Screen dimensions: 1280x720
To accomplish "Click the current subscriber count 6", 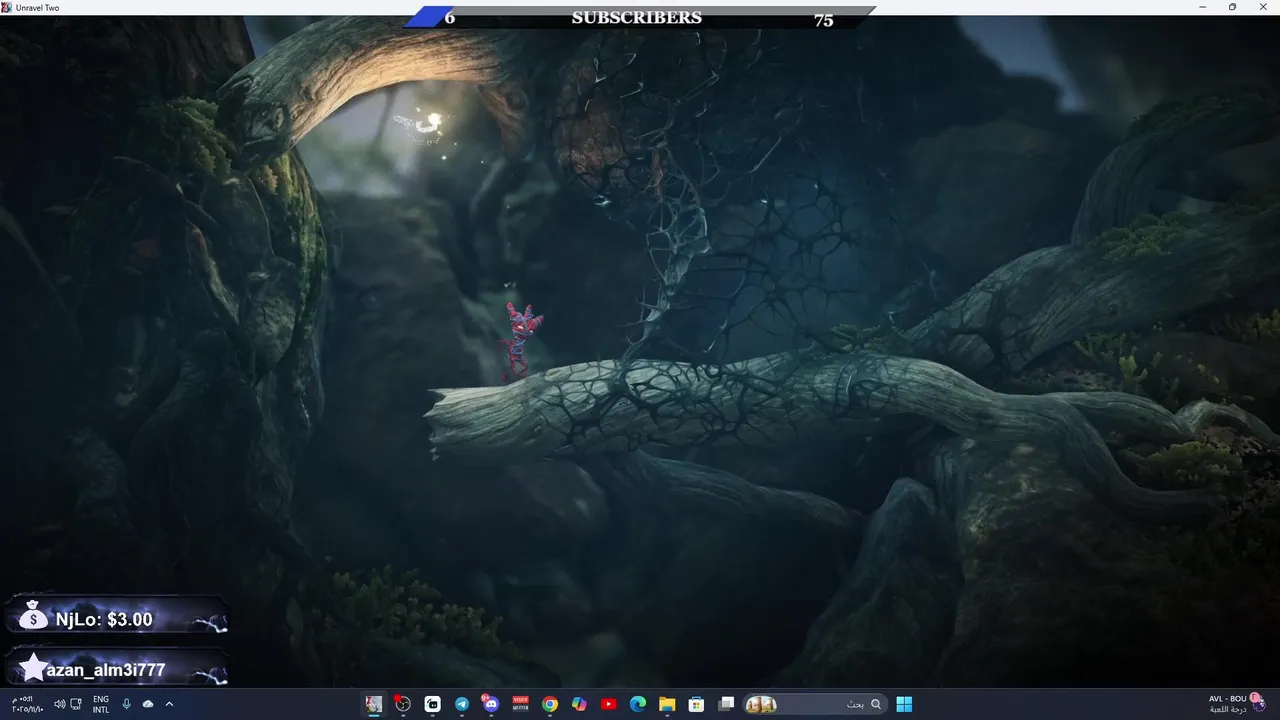I will click(x=450, y=17).
